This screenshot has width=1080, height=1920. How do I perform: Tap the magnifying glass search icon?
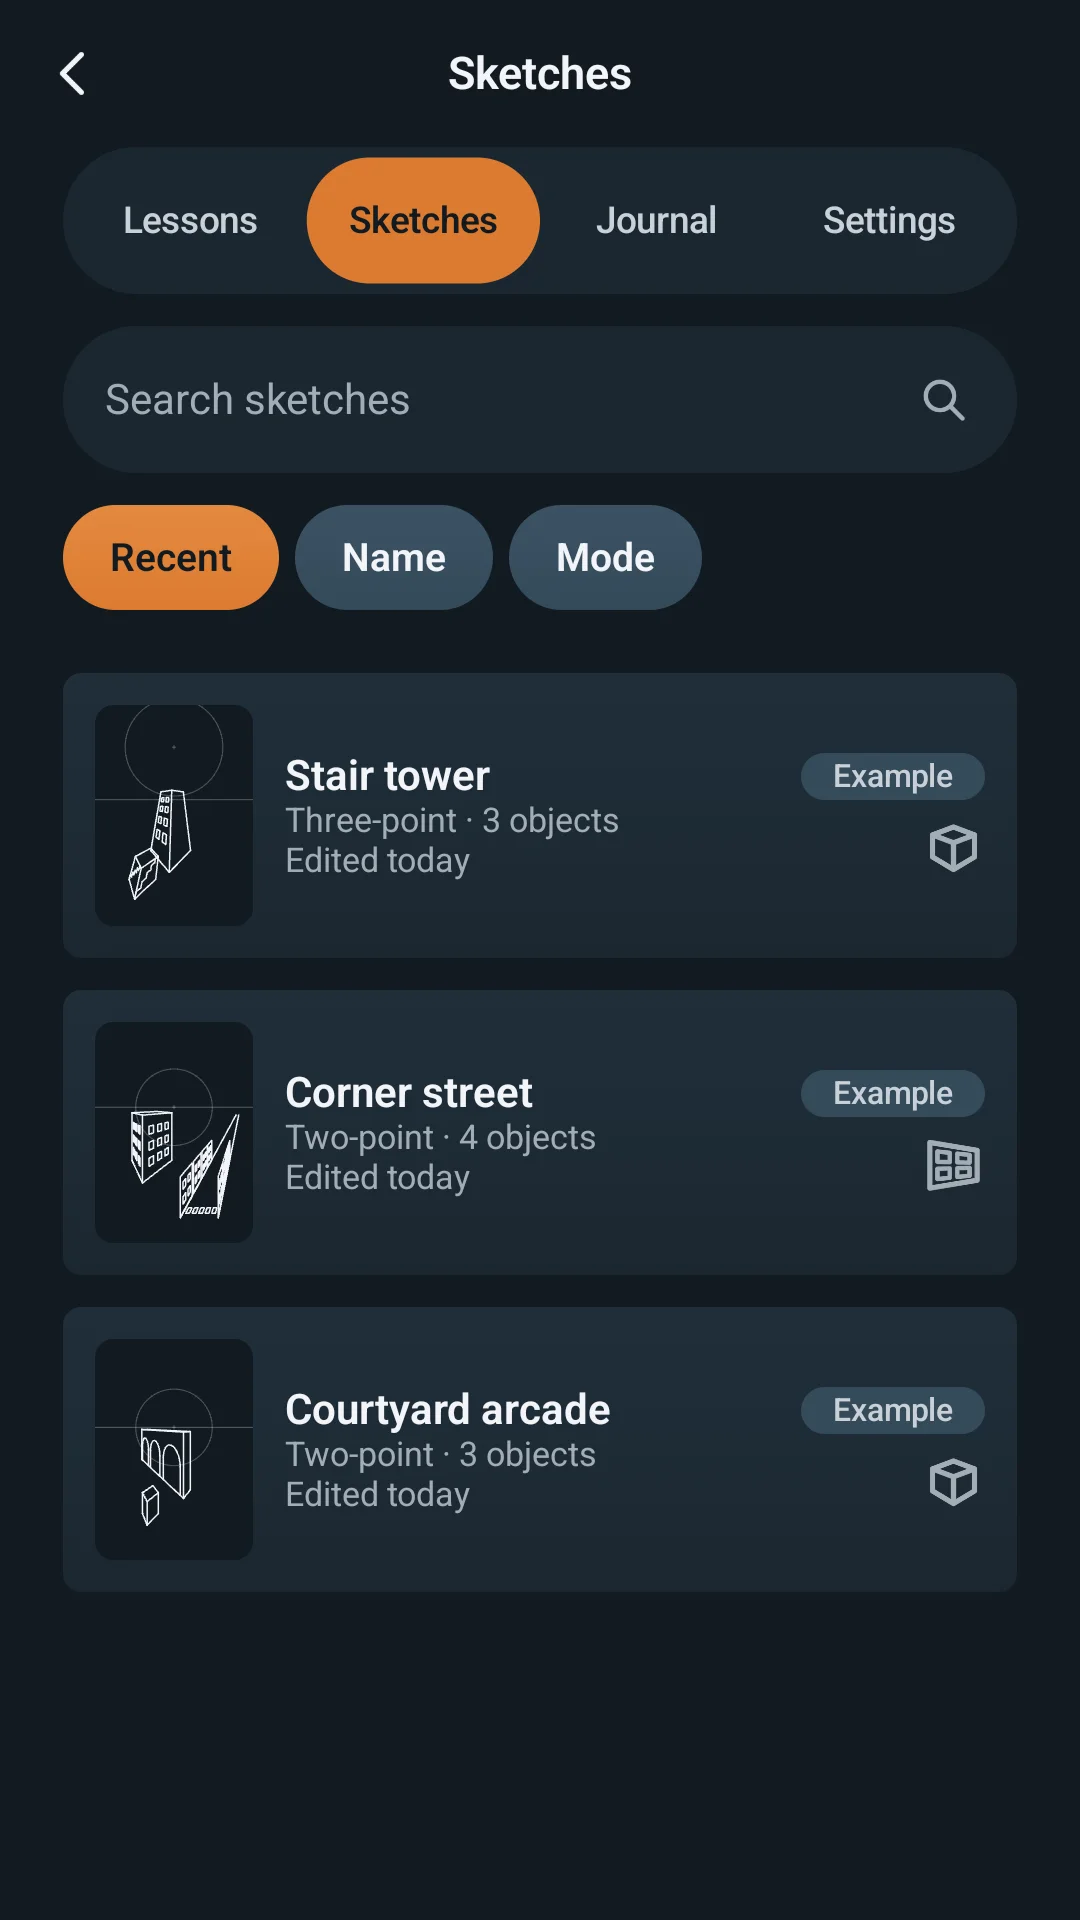(944, 400)
